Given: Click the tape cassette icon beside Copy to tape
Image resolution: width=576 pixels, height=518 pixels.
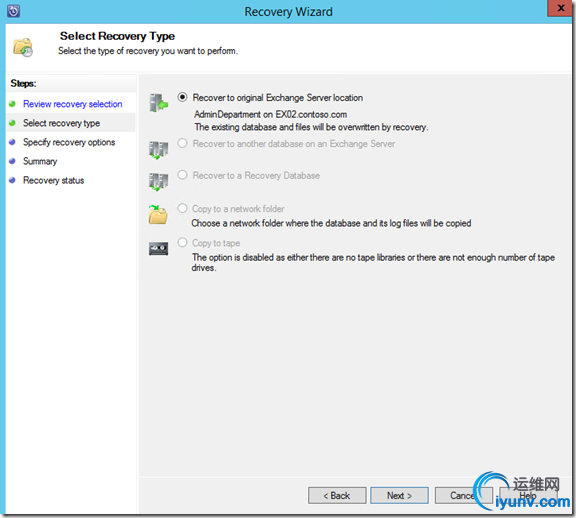Looking at the screenshot, I should click(159, 249).
